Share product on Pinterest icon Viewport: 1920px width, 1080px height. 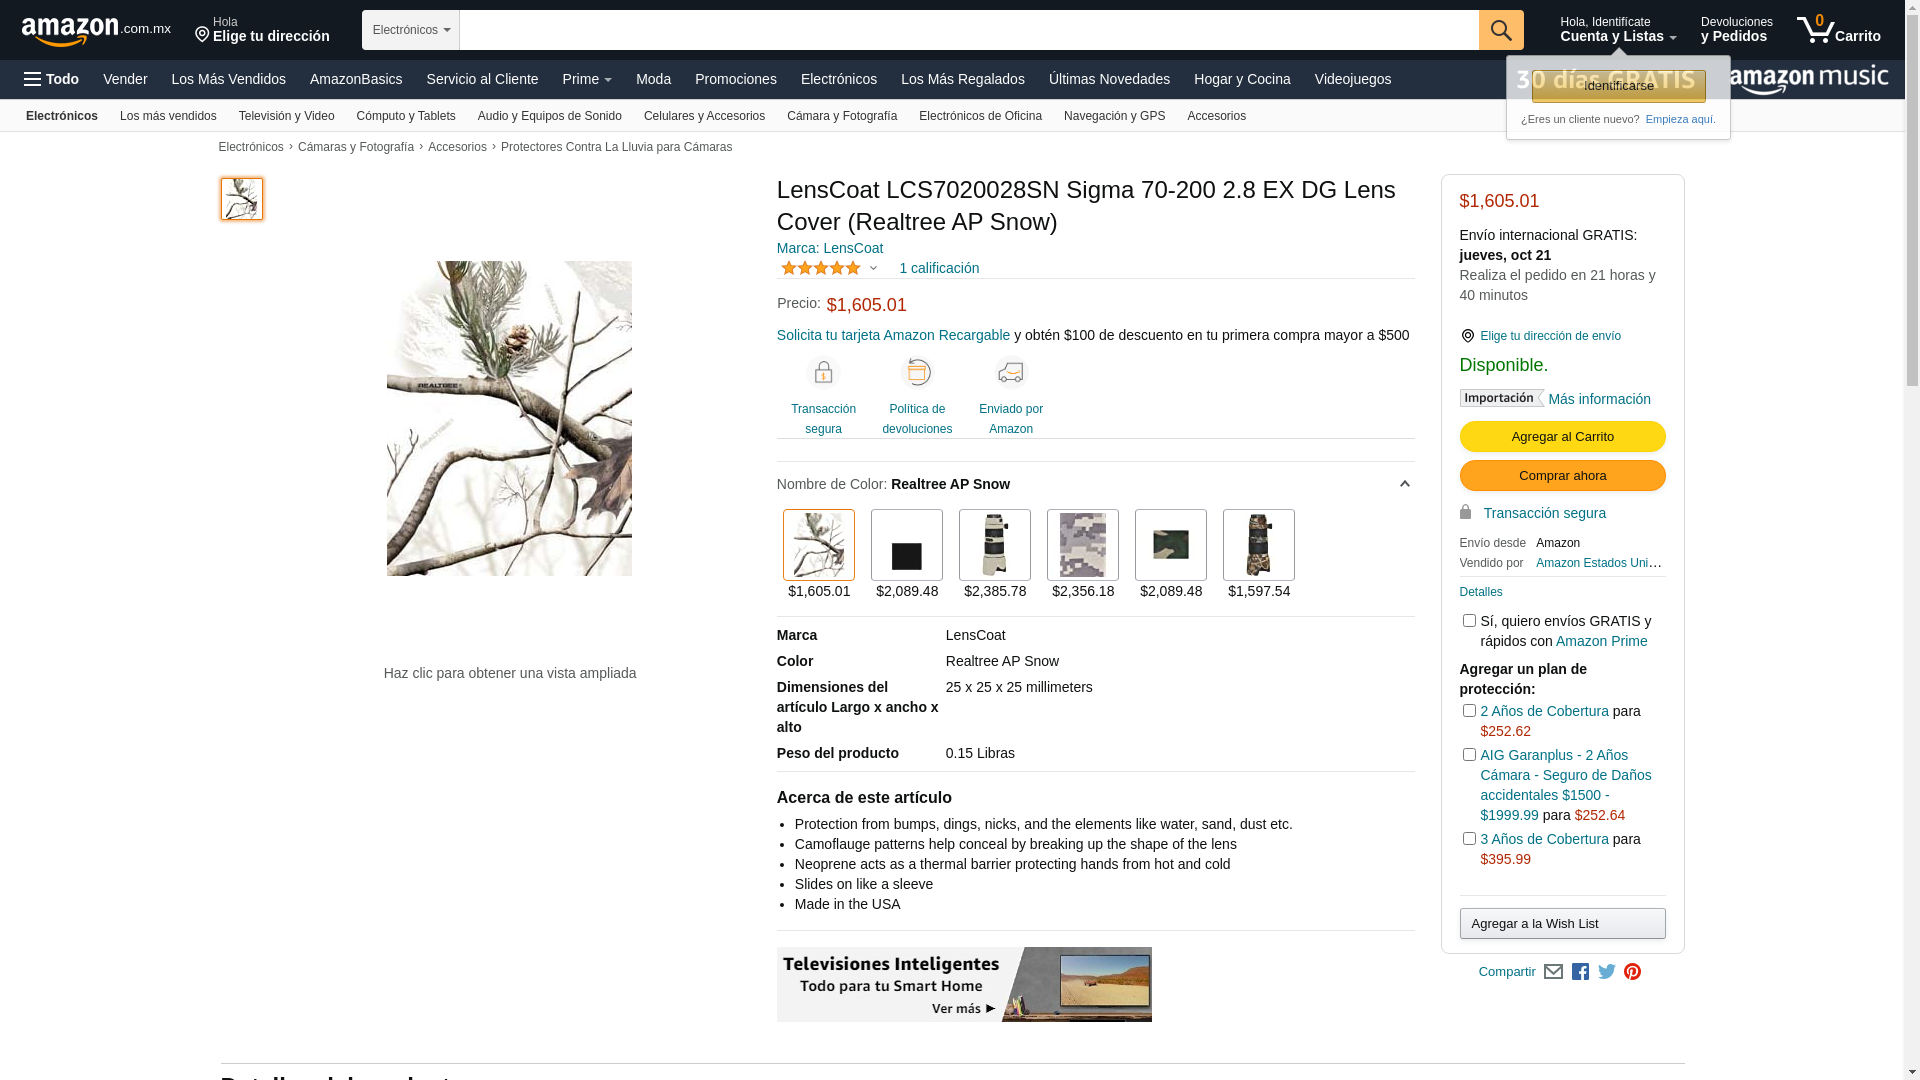click(1632, 972)
